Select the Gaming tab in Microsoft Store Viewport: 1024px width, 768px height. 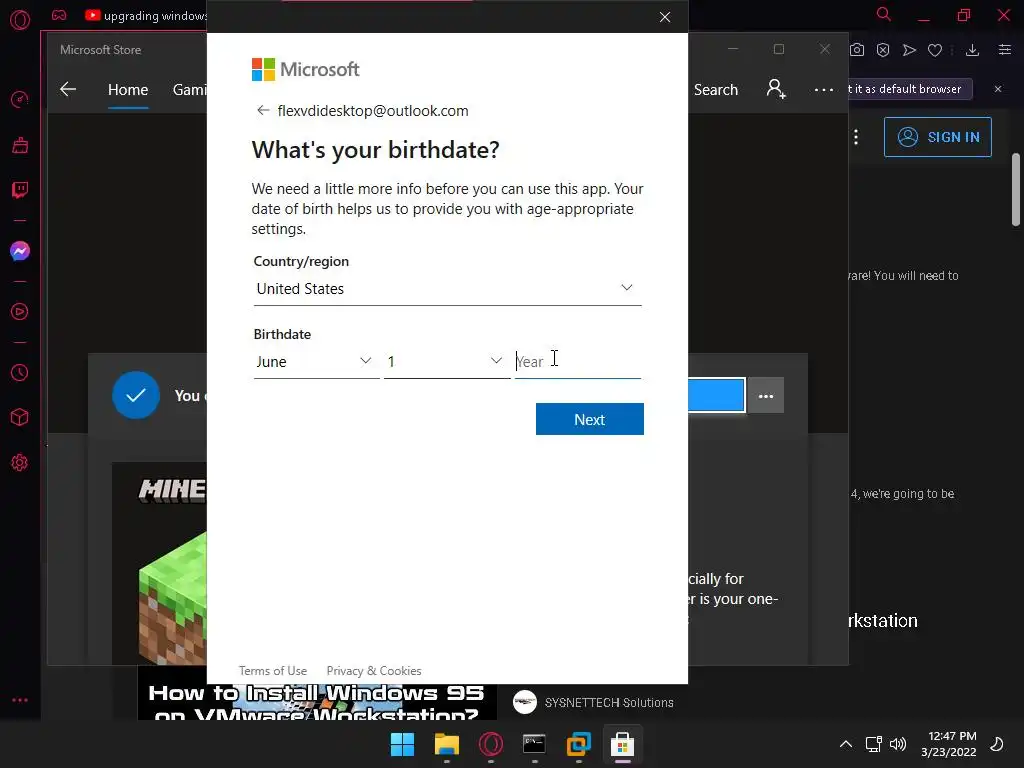pos(189,89)
